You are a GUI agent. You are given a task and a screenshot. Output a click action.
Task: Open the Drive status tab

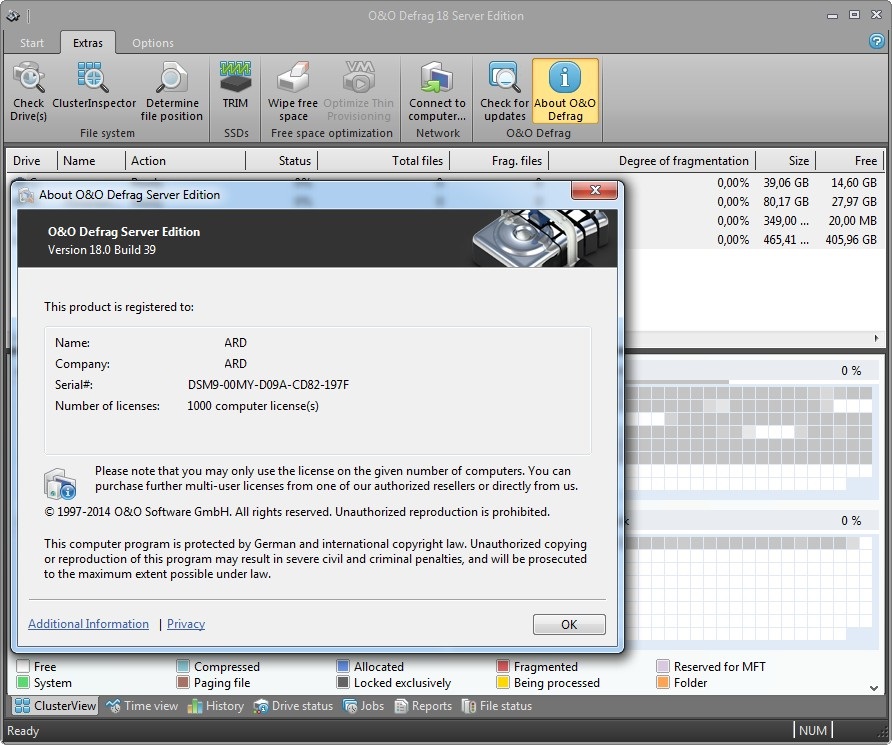(x=293, y=706)
